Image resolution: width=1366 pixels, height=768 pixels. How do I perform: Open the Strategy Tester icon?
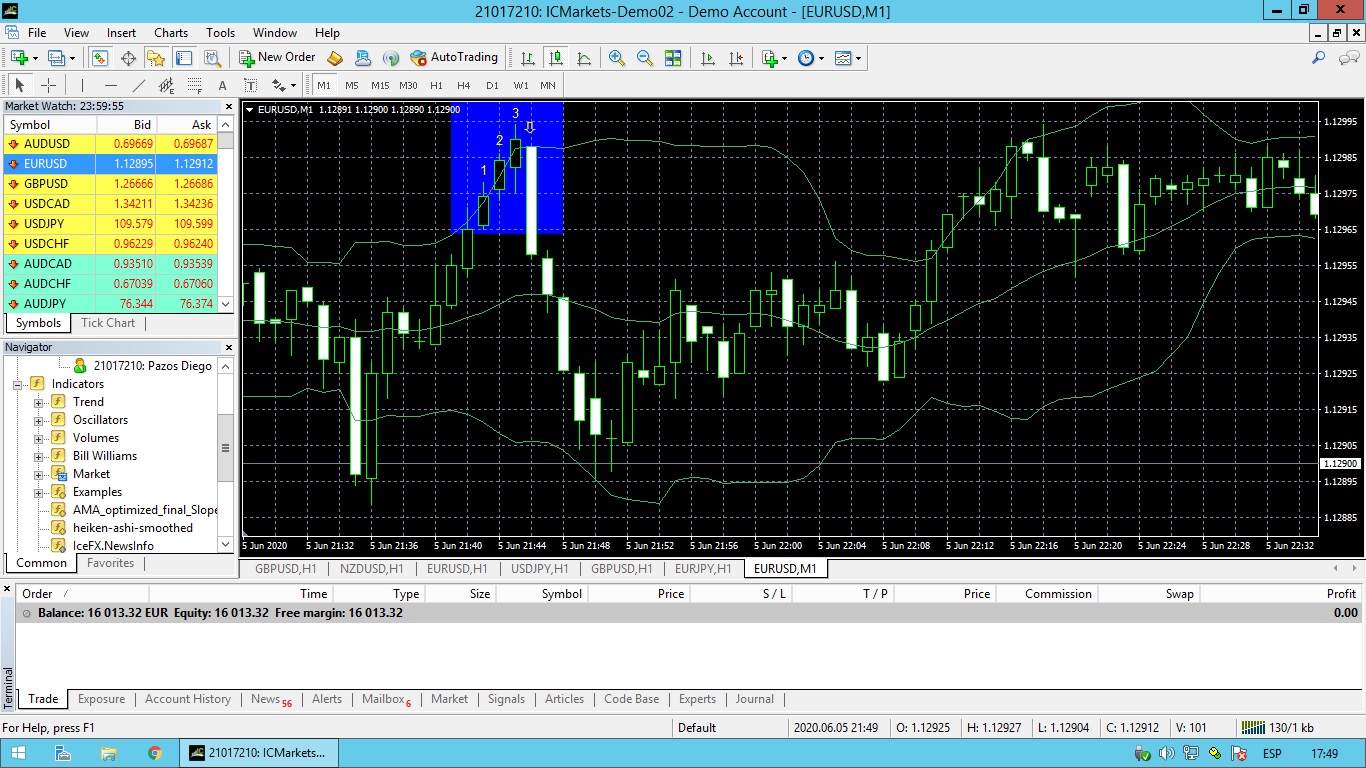coord(211,58)
